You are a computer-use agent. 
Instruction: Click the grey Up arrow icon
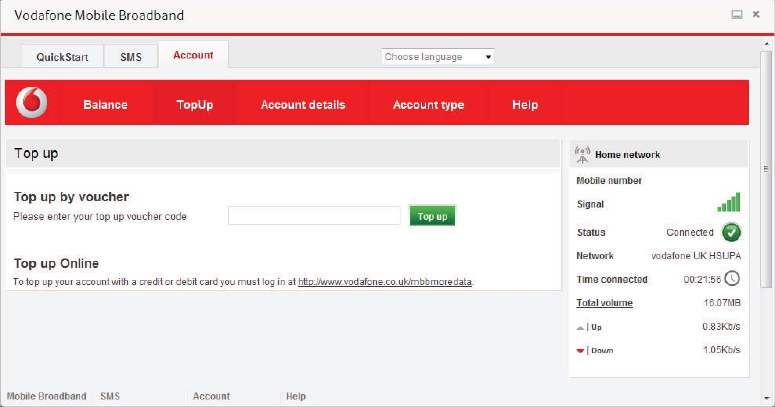(x=580, y=327)
